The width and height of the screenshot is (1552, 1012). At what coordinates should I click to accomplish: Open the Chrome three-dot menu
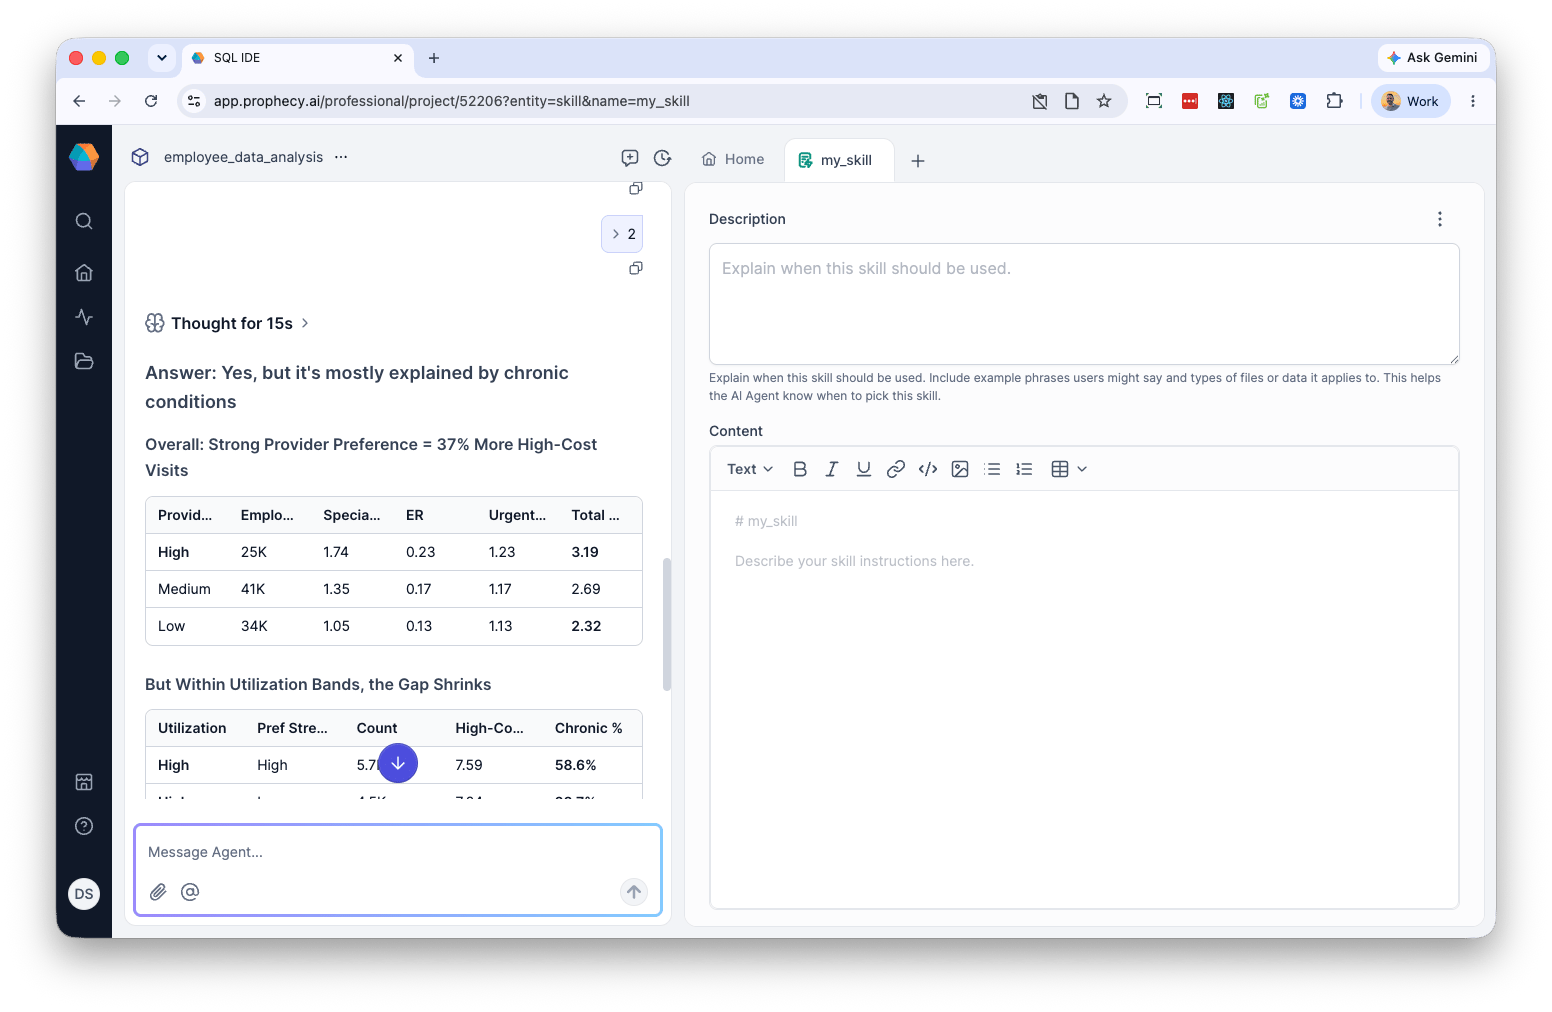(x=1473, y=101)
